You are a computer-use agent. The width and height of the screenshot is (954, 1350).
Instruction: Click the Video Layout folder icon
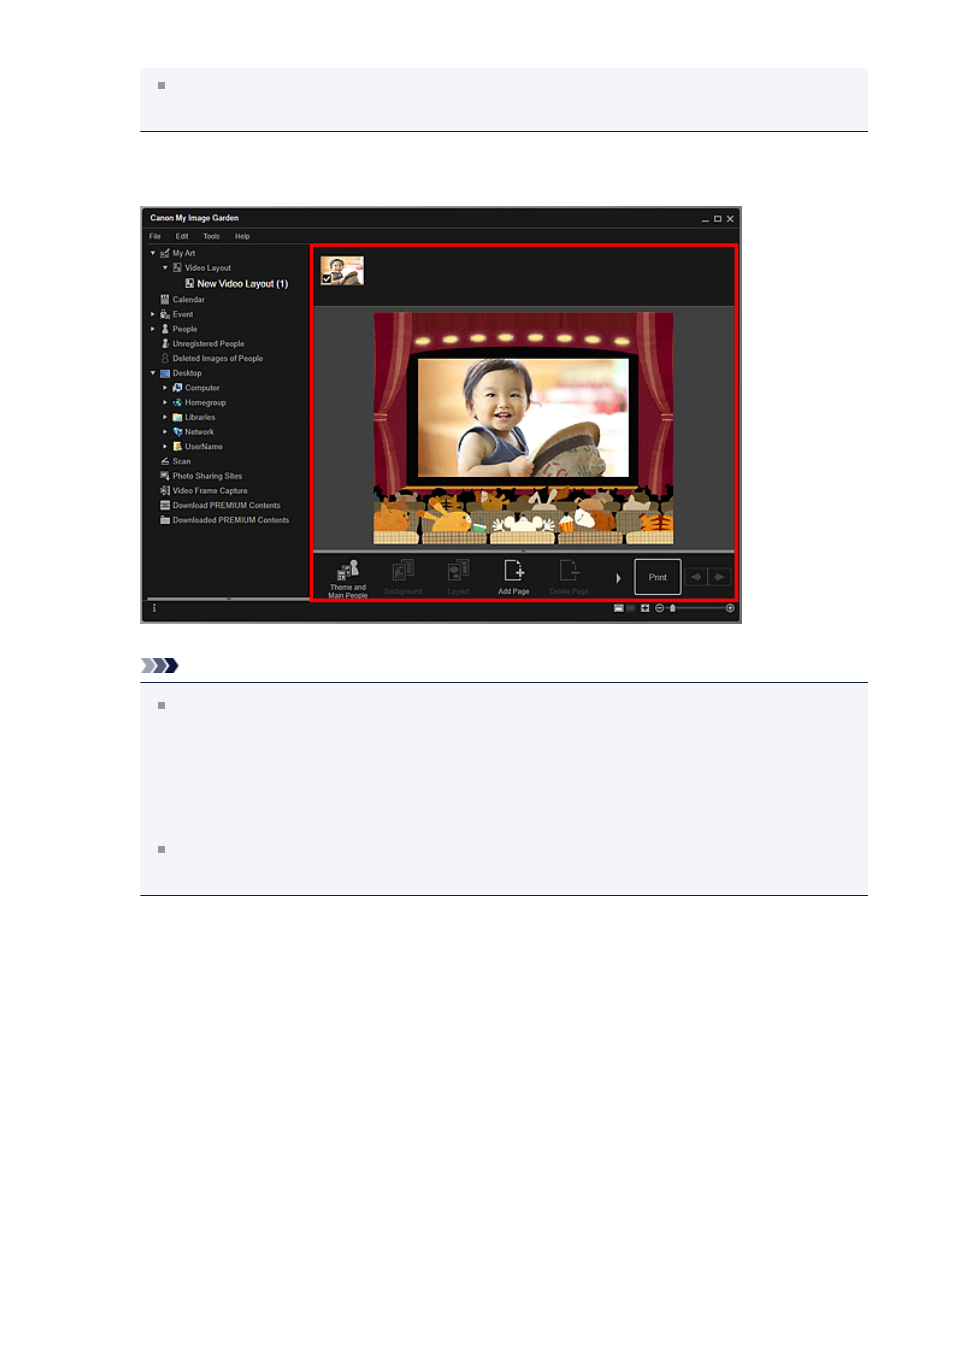click(x=177, y=268)
